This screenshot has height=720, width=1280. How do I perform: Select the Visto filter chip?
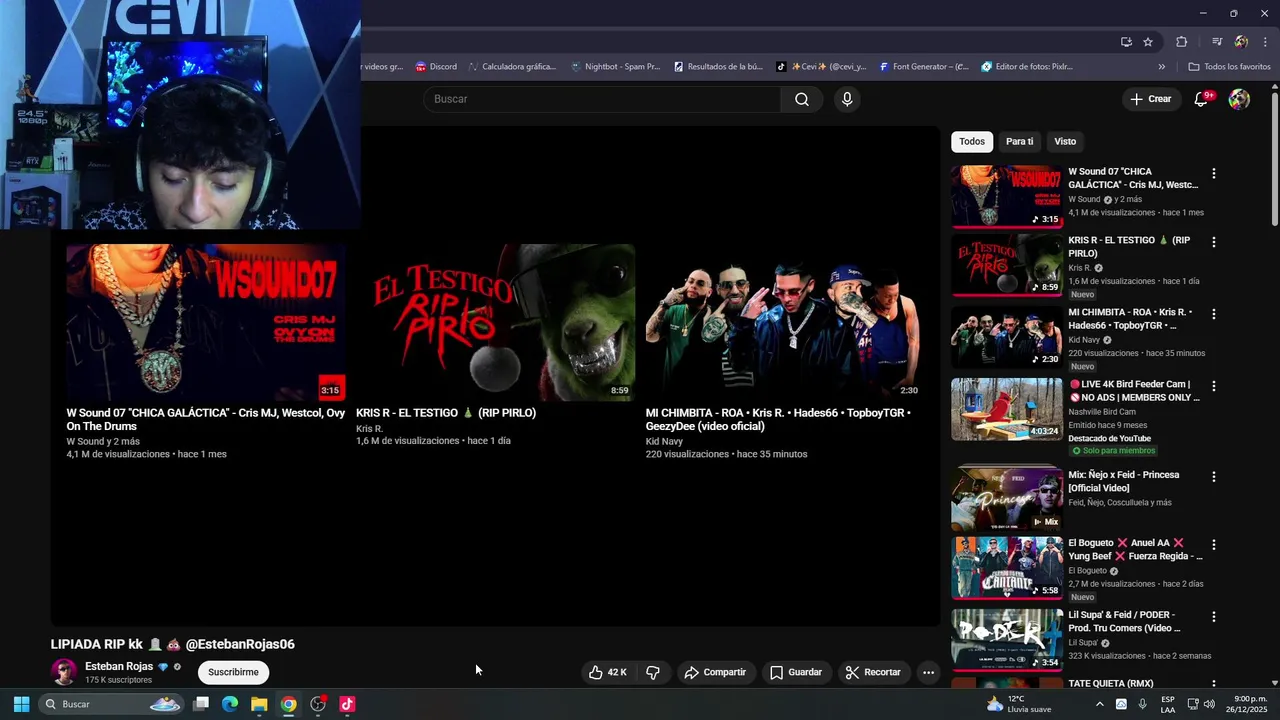pyautogui.click(x=1065, y=141)
